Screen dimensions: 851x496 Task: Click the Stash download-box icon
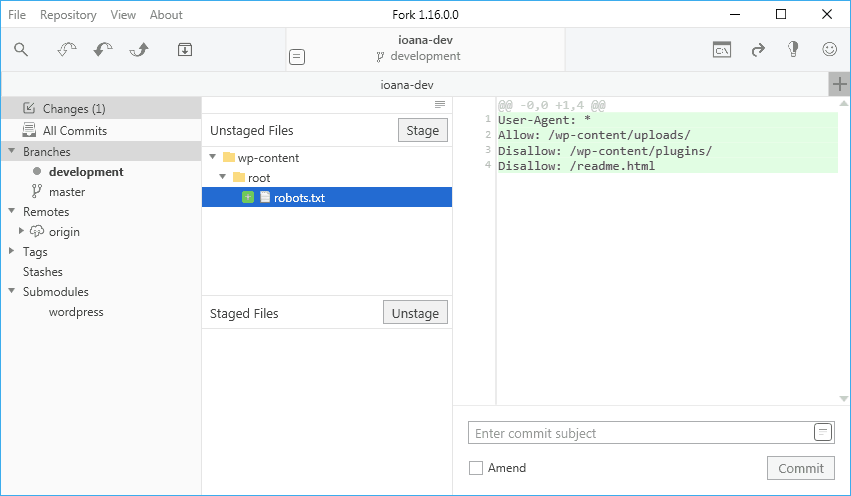[x=185, y=50]
